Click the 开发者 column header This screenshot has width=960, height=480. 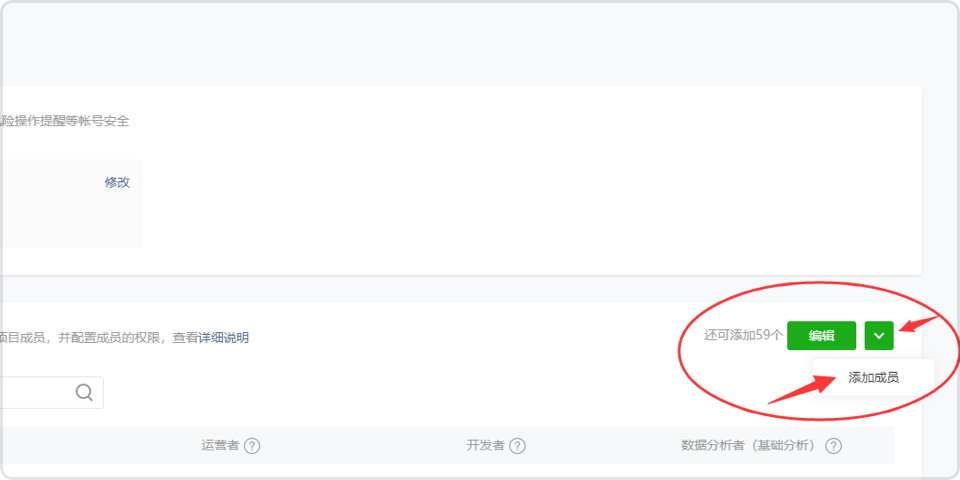click(486, 446)
